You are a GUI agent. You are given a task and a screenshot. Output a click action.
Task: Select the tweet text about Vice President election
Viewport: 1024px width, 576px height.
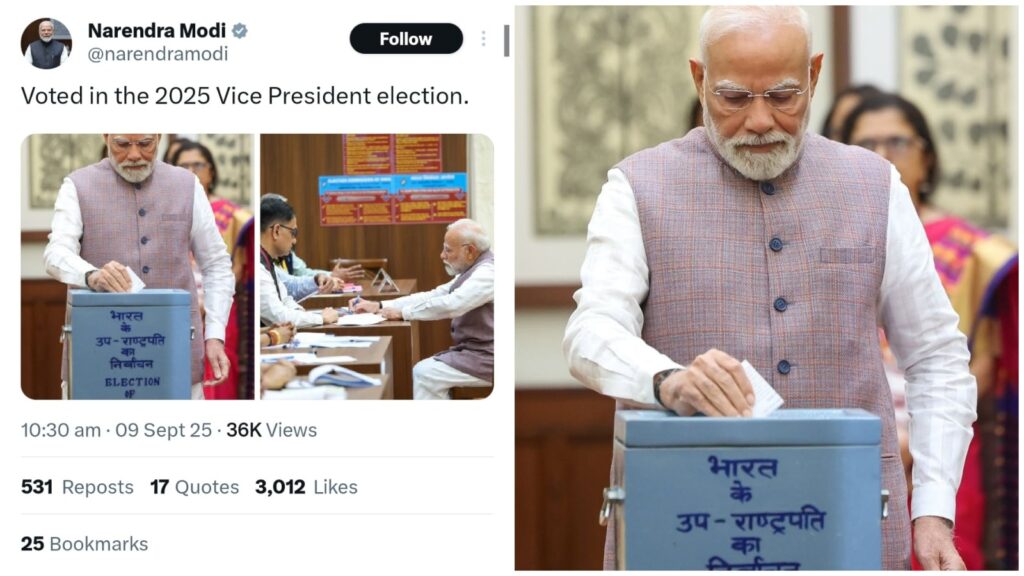[x=245, y=96]
